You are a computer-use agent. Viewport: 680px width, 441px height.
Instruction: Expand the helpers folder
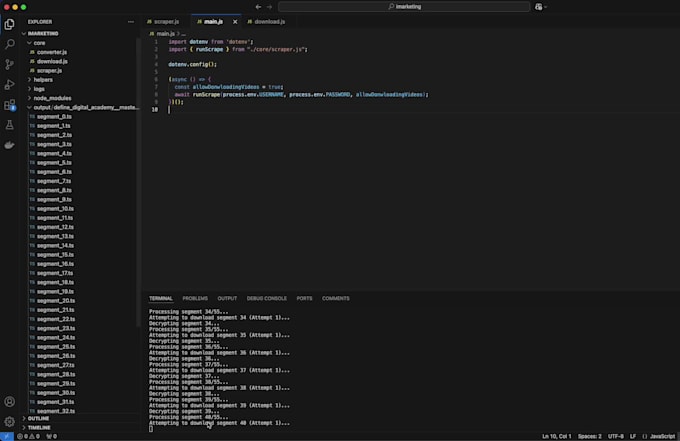pyautogui.click(x=43, y=80)
